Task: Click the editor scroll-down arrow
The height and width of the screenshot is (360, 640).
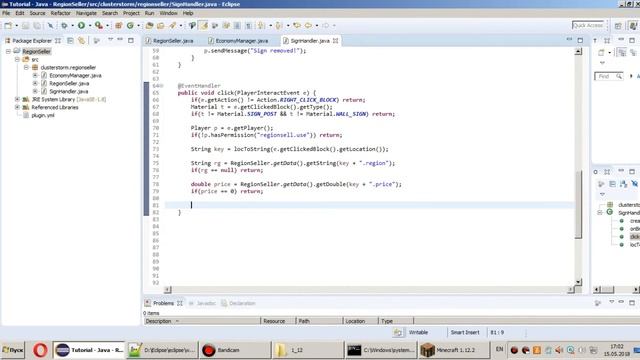Action: pos(578,282)
